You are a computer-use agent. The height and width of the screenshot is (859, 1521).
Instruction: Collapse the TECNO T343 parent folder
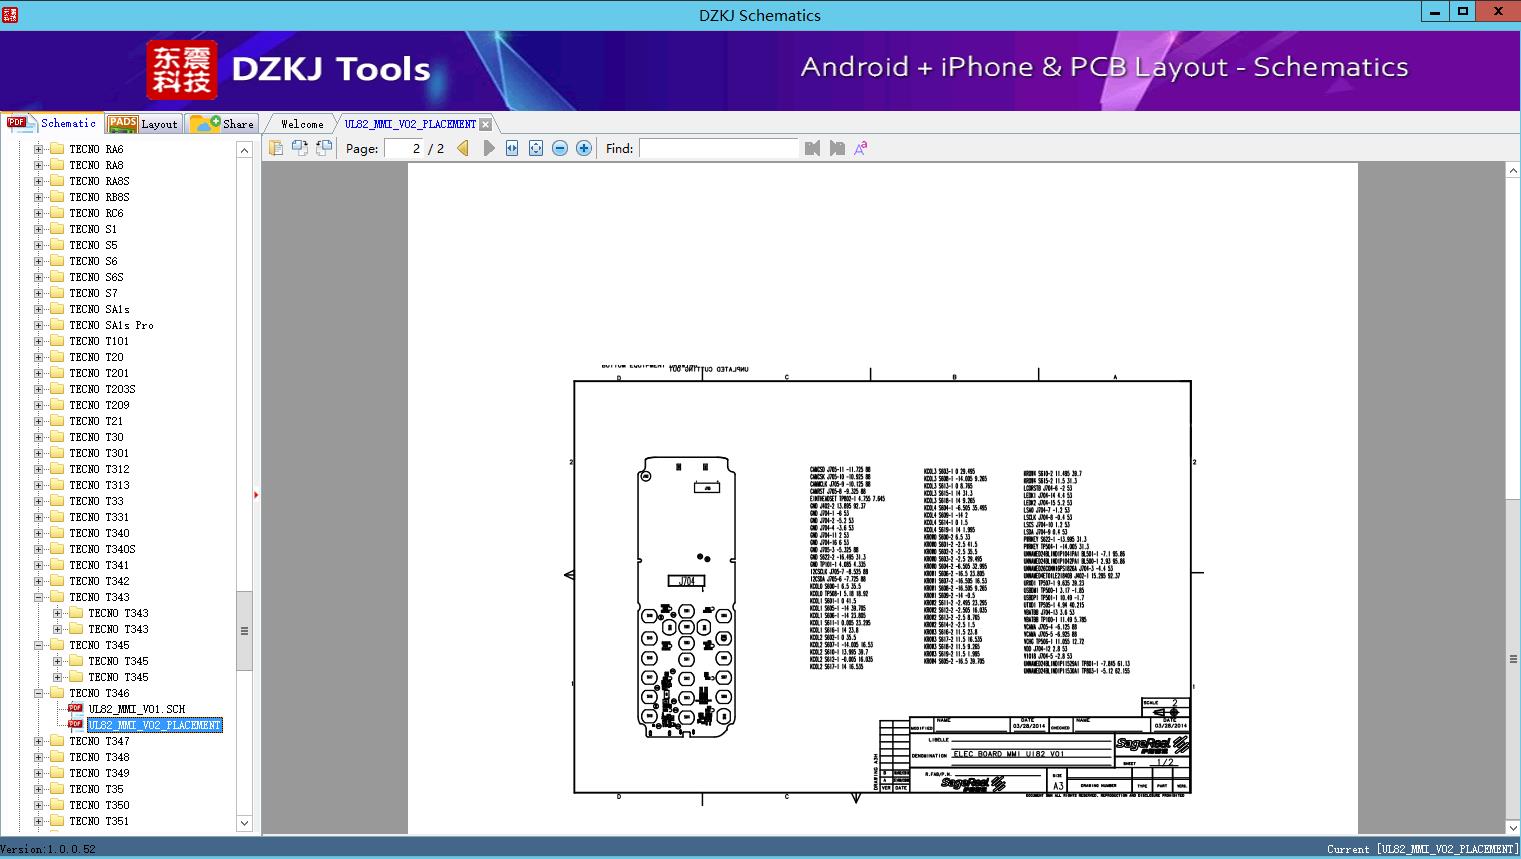(x=39, y=597)
